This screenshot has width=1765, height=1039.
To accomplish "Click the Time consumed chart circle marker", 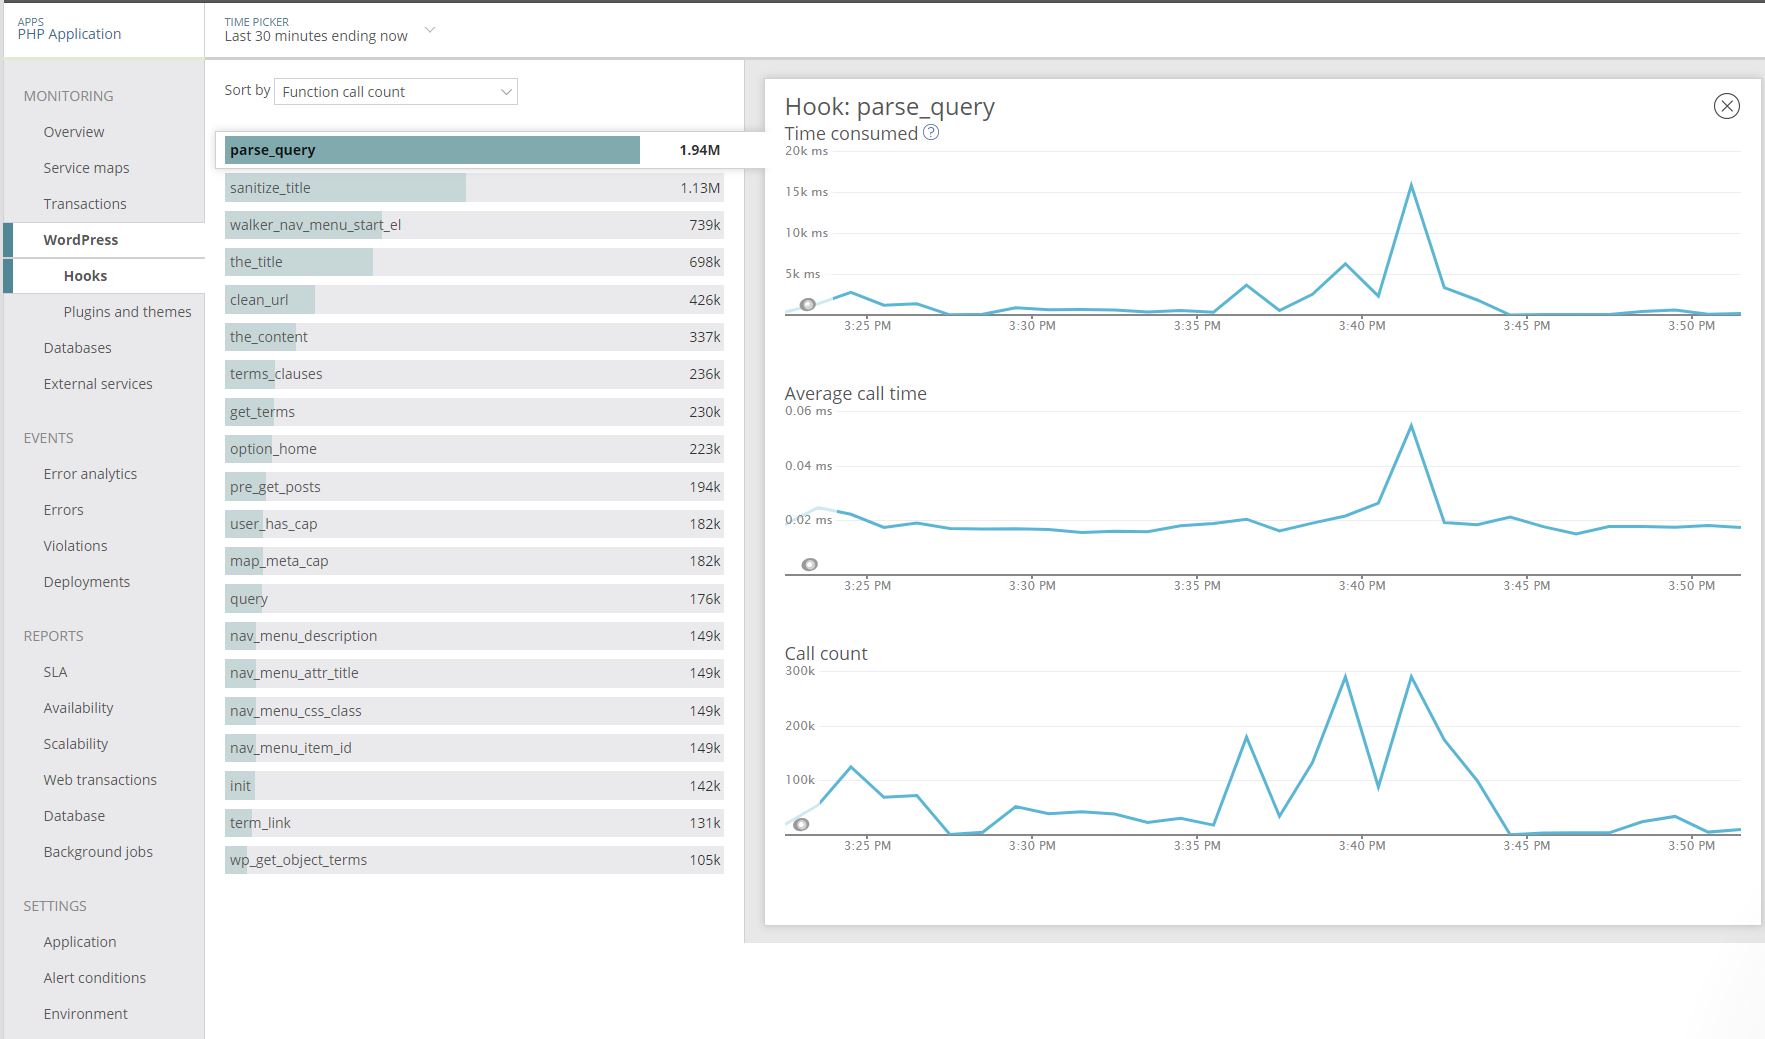I will point(808,305).
